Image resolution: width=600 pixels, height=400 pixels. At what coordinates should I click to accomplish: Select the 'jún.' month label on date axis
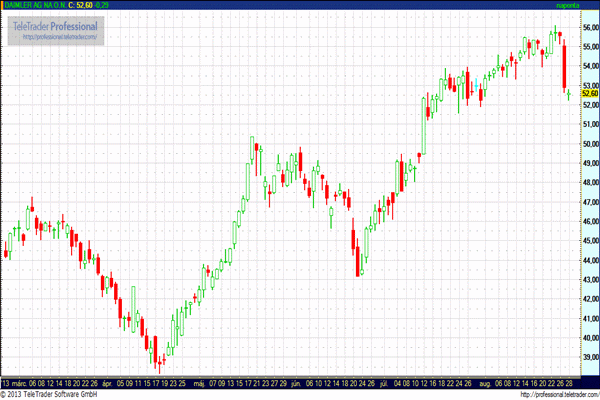pyautogui.click(x=295, y=382)
